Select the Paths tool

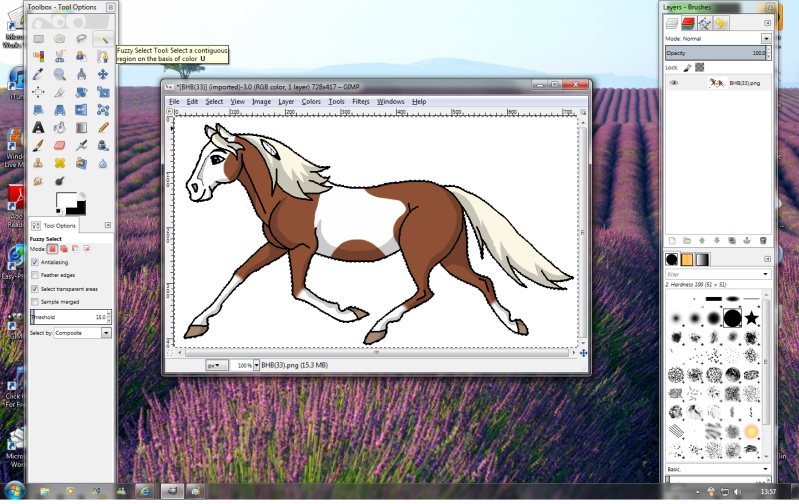coord(103,57)
